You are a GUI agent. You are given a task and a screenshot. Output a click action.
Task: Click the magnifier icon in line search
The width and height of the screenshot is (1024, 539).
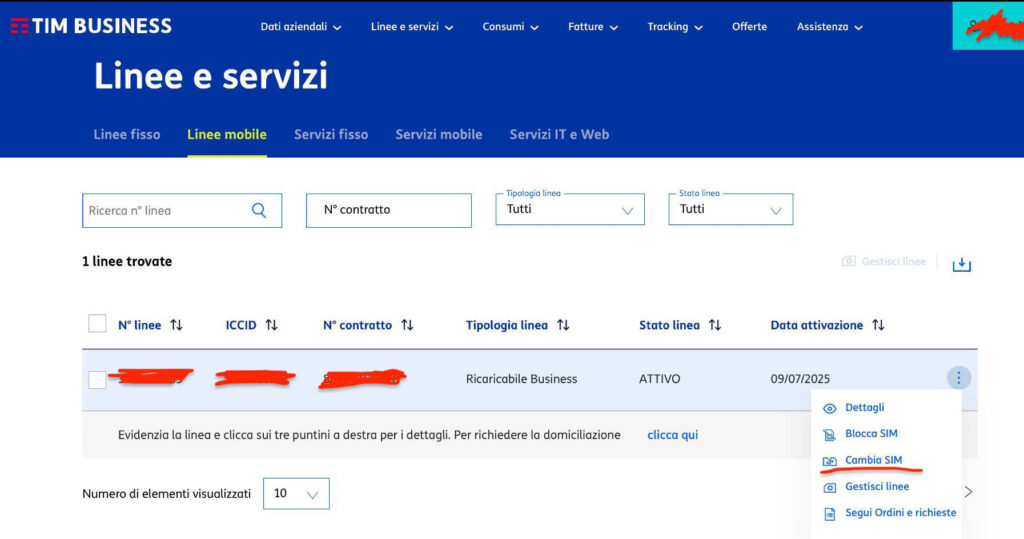click(259, 210)
